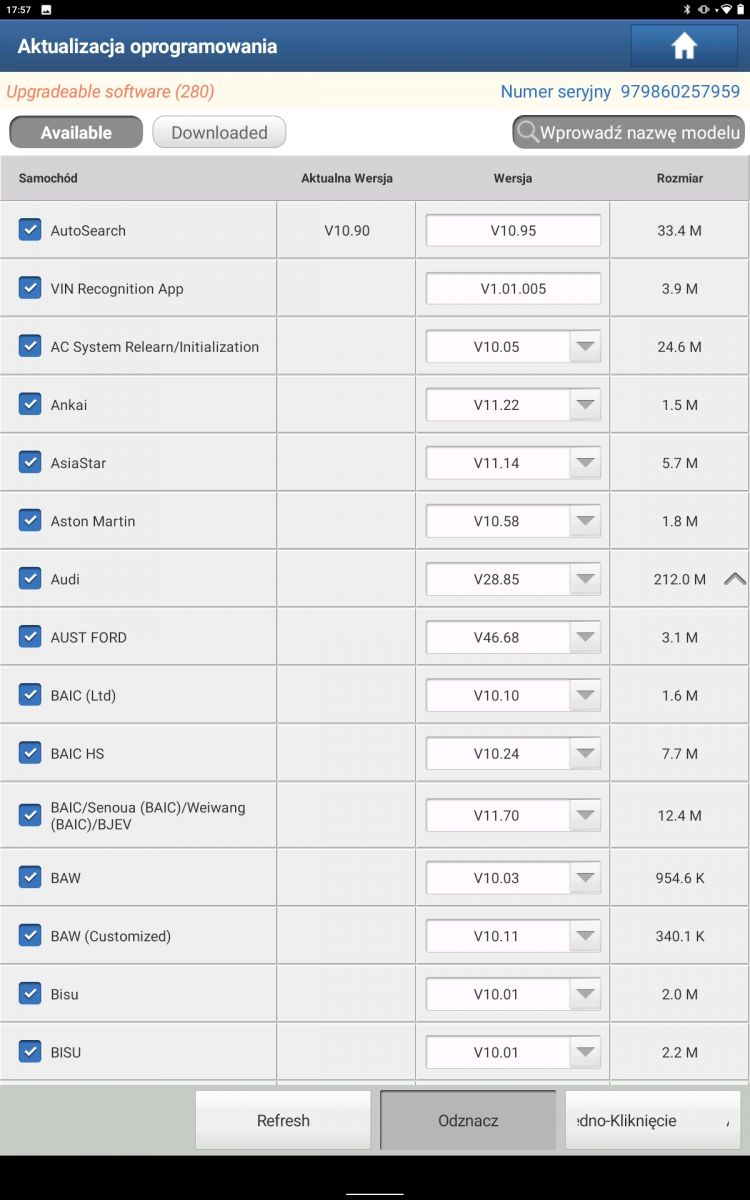Open the BAW V10.03 version dropdown
Viewport: 750px width, 1200px height.
[x=513, y=878]
